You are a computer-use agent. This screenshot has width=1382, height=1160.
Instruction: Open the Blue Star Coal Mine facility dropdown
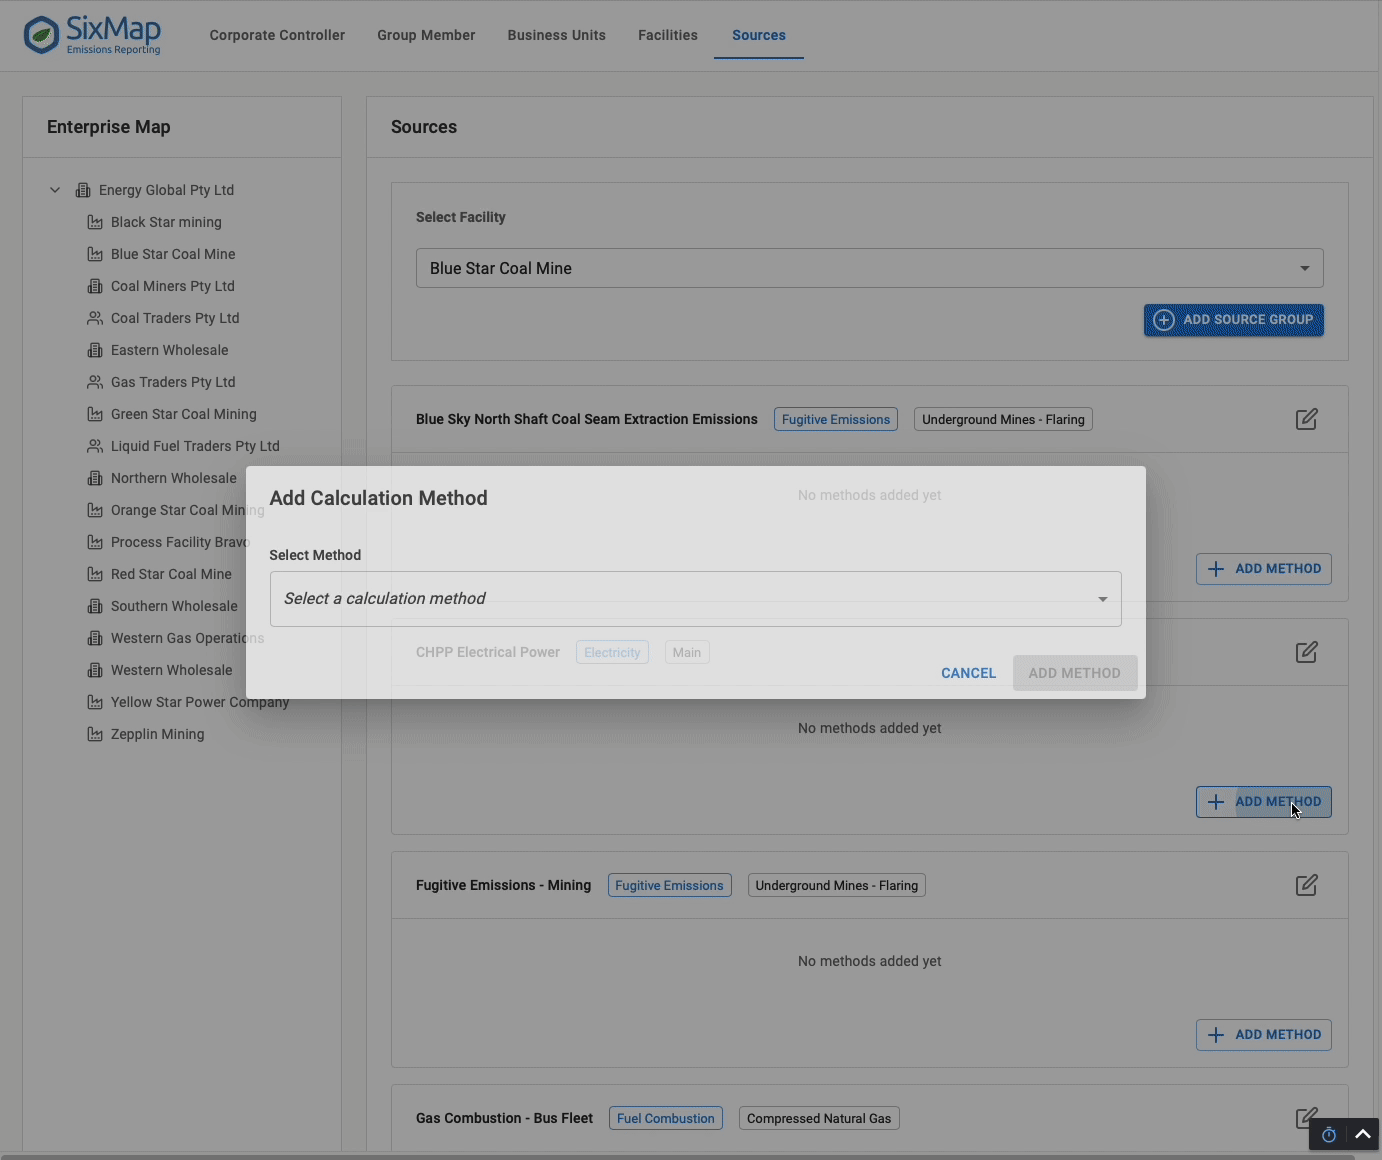pyautogui.click(x=869, y=268)
